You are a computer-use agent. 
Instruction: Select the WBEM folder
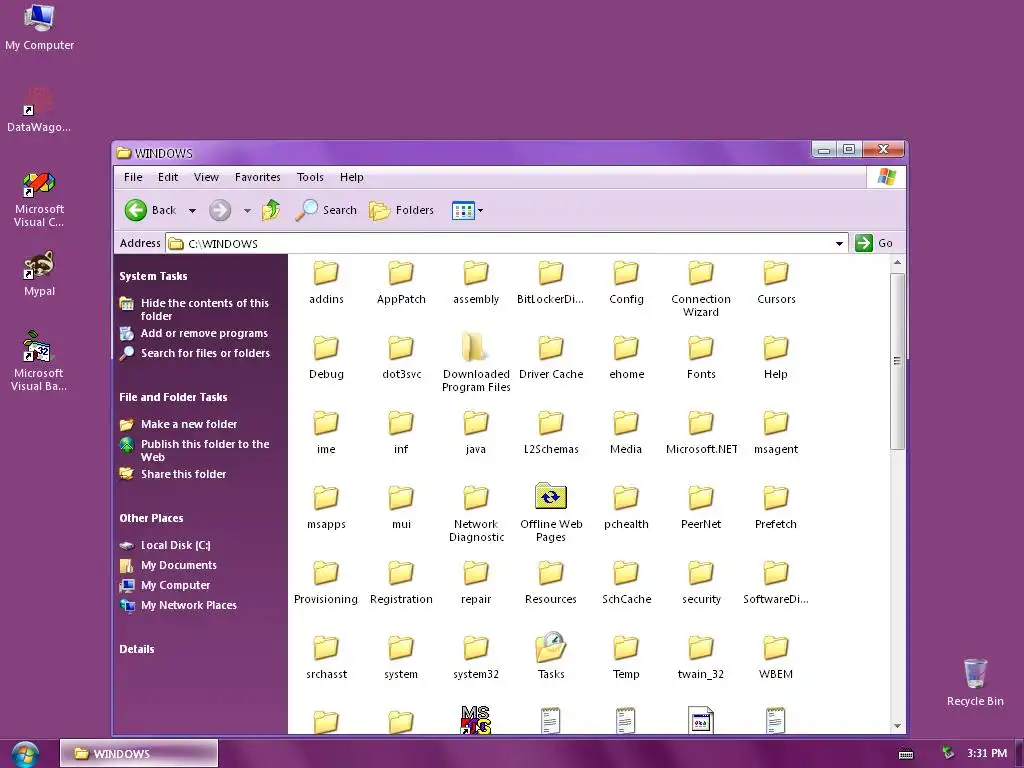point(776,658)
